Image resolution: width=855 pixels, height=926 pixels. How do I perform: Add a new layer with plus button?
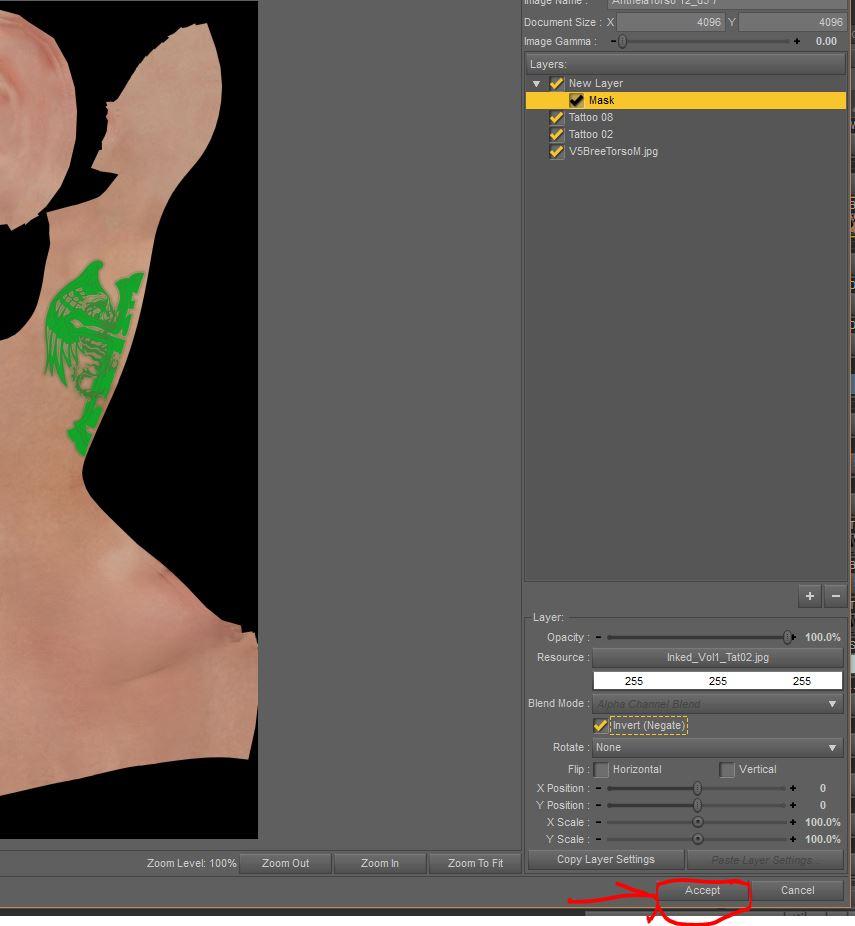[810, 596]
